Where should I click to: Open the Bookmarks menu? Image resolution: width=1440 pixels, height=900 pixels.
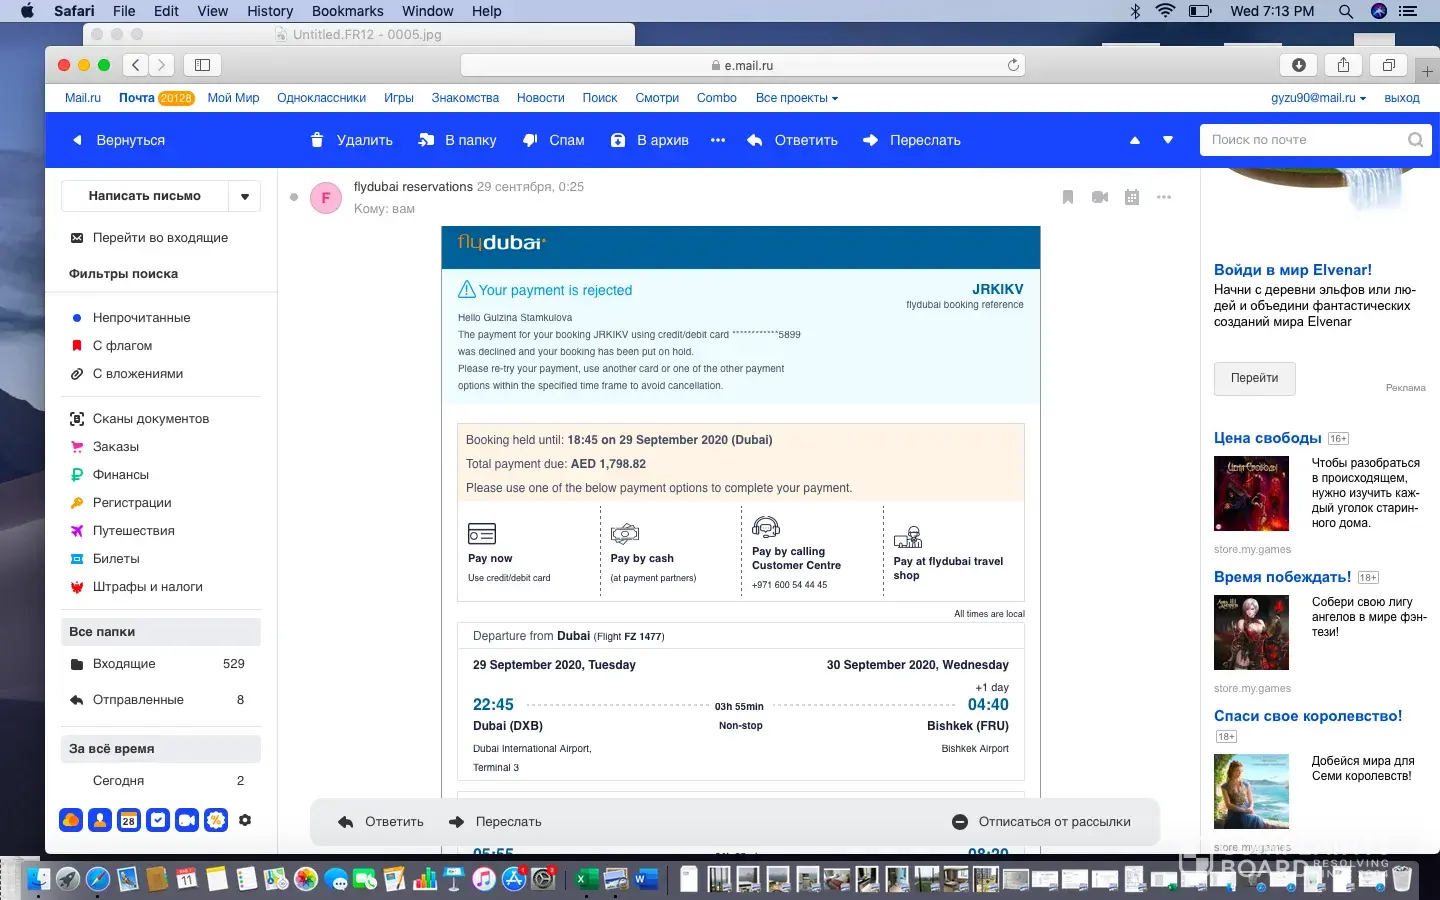tap(347, 11)
